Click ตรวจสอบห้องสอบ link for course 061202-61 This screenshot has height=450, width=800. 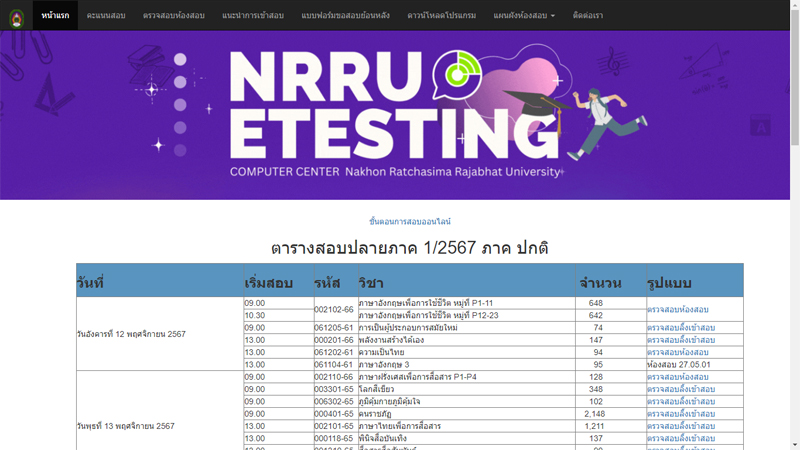(677, 352)
